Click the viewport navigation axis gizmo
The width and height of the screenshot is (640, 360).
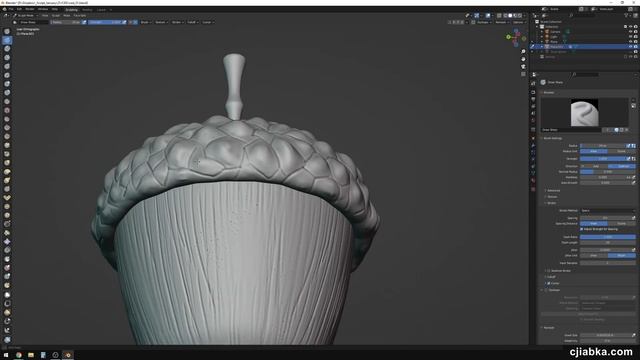pos(515,37)
